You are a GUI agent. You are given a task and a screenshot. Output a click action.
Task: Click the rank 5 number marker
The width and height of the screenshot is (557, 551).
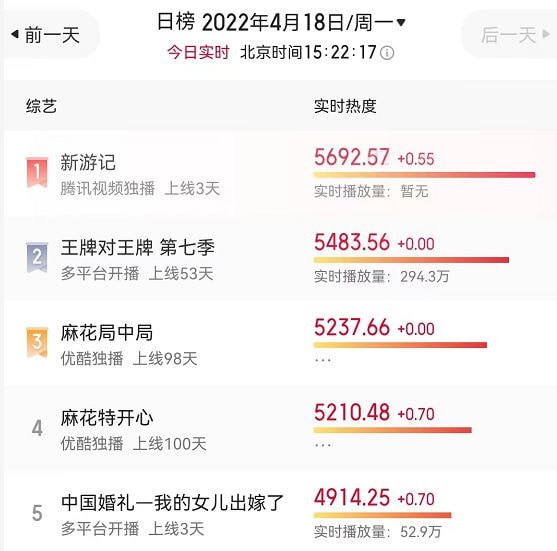tap(37, 513)
